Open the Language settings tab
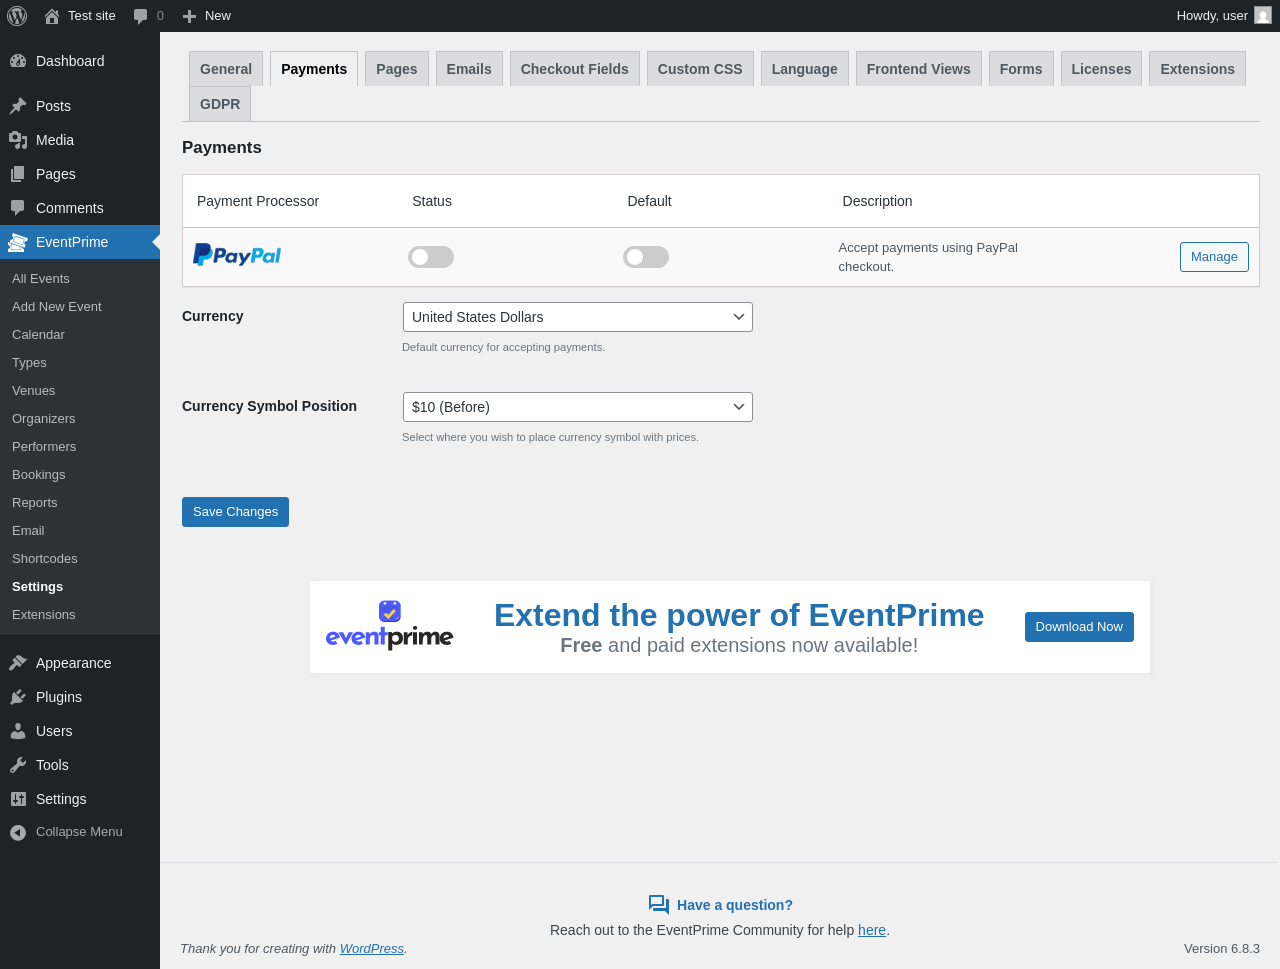The height and width of the screenshot is (969, 1280). click(x=805, y=69)
